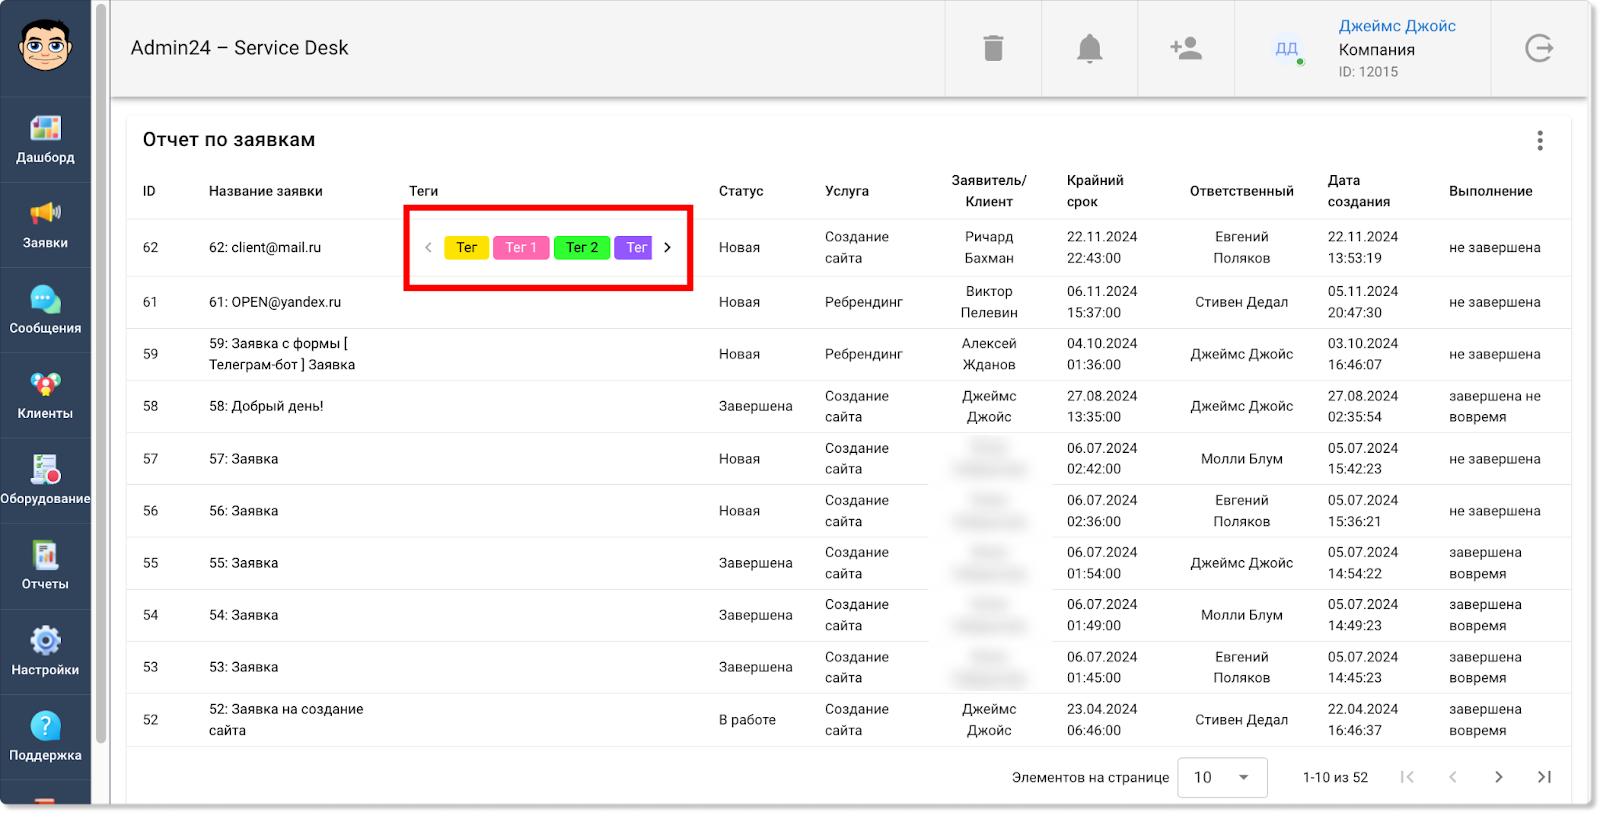The width and height of the screenshot is (1600, 813).
Task: Open the Оборудование section
Action: (x=45, y=481)
